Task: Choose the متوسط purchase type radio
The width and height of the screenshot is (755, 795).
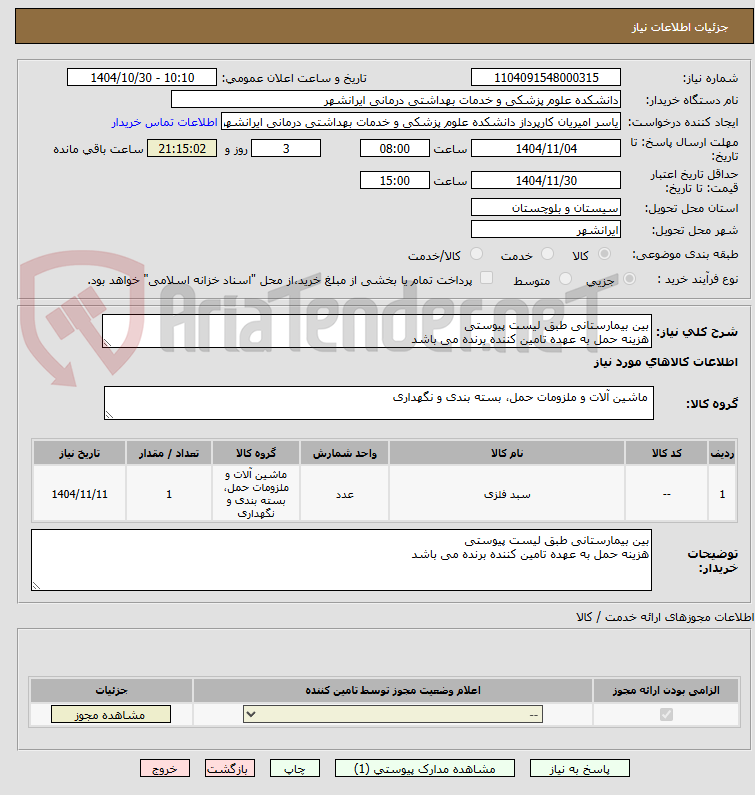Action: [565, 278]
